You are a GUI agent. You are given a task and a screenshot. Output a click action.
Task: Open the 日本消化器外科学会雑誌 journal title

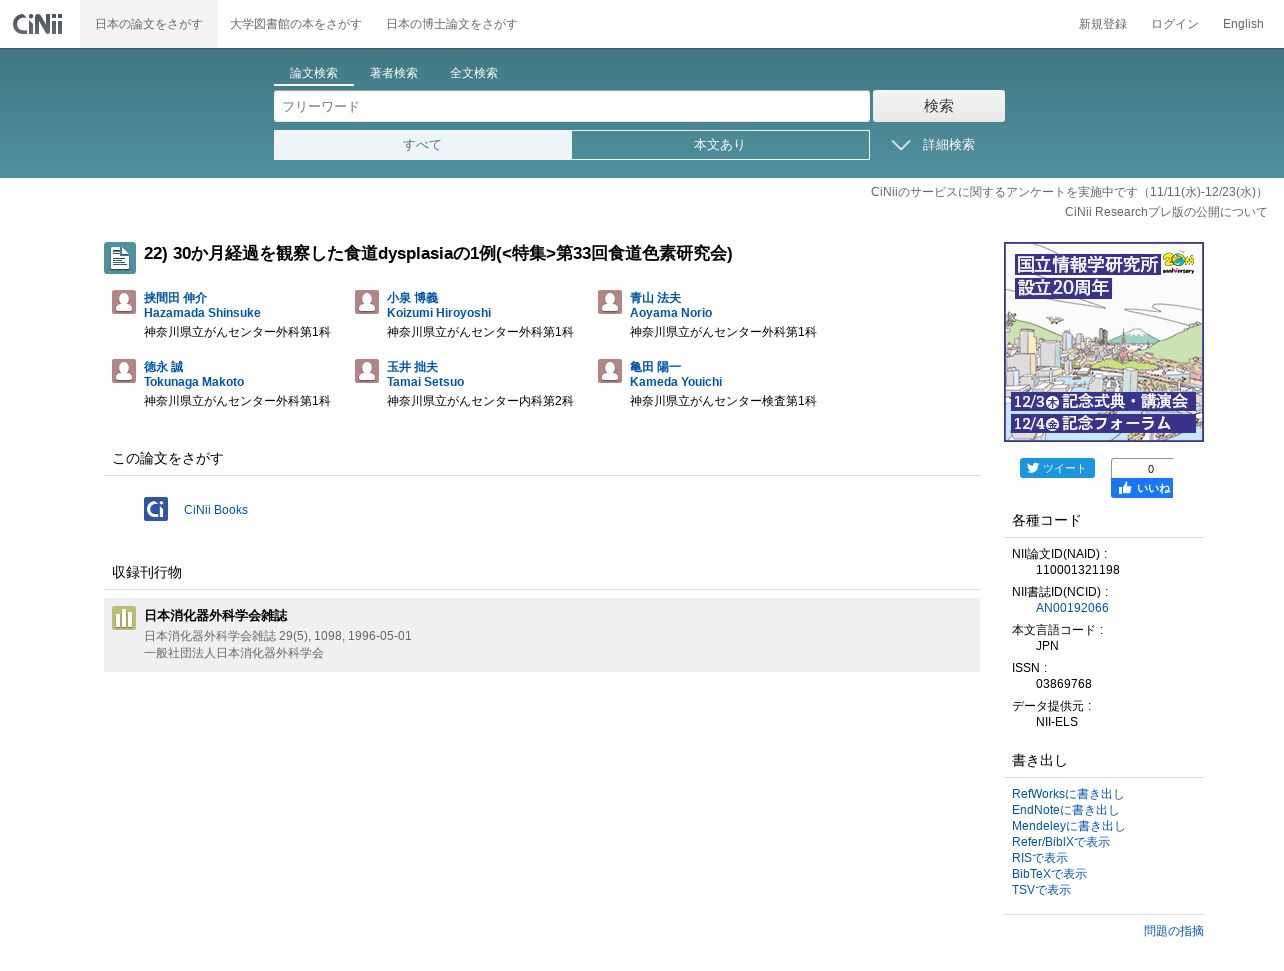pyautogui.click(x=216, y=616)
